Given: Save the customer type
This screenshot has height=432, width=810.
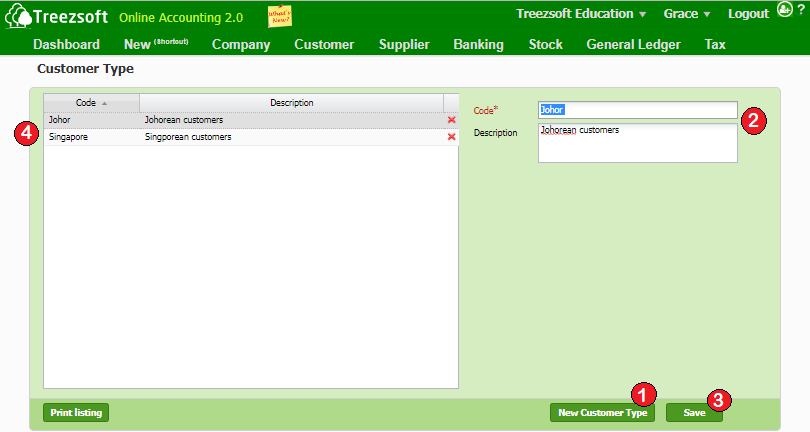Looking at the screenshot, I should (693, 413).
